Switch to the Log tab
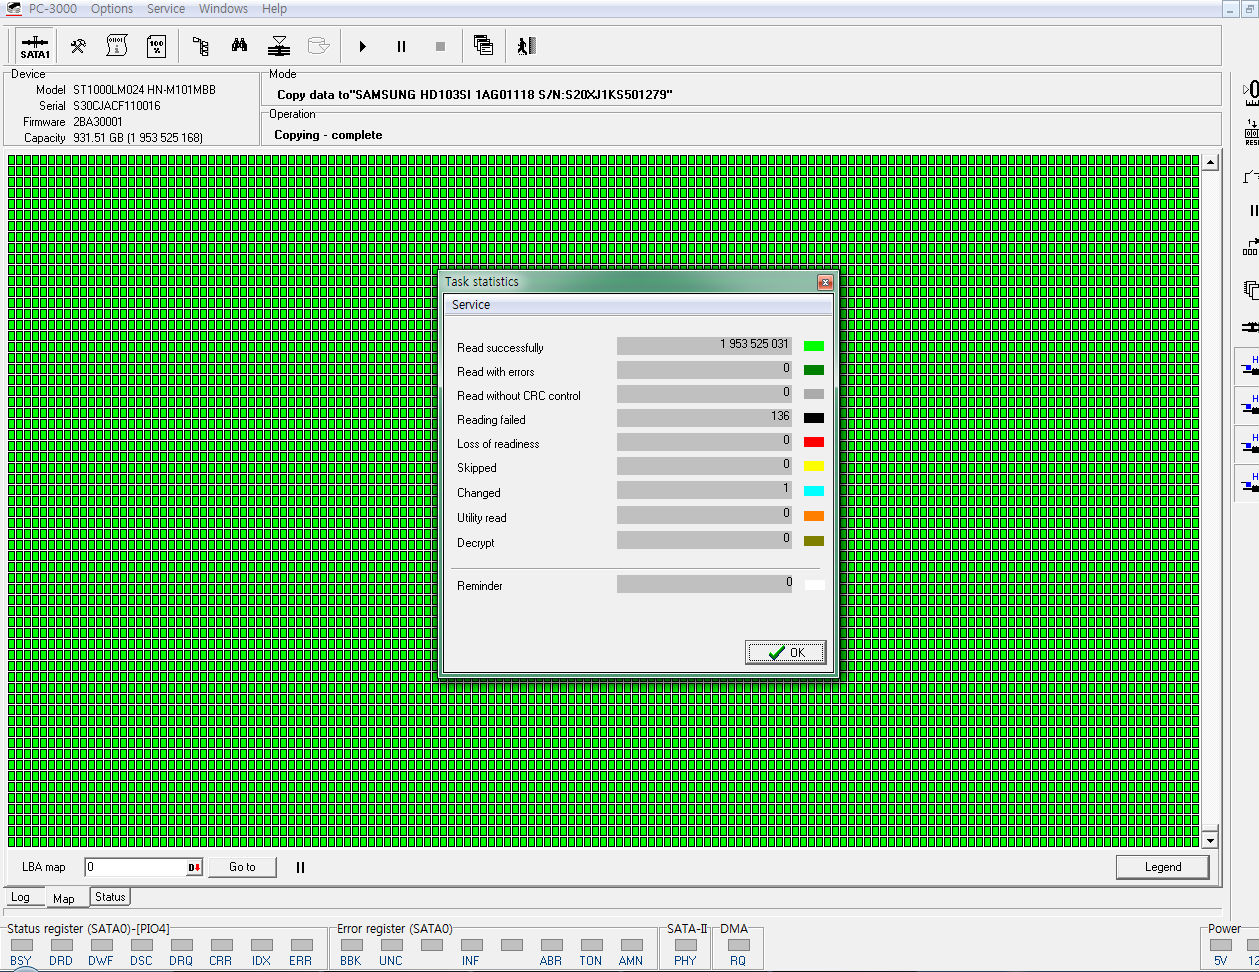 click(x=21, y=898)
